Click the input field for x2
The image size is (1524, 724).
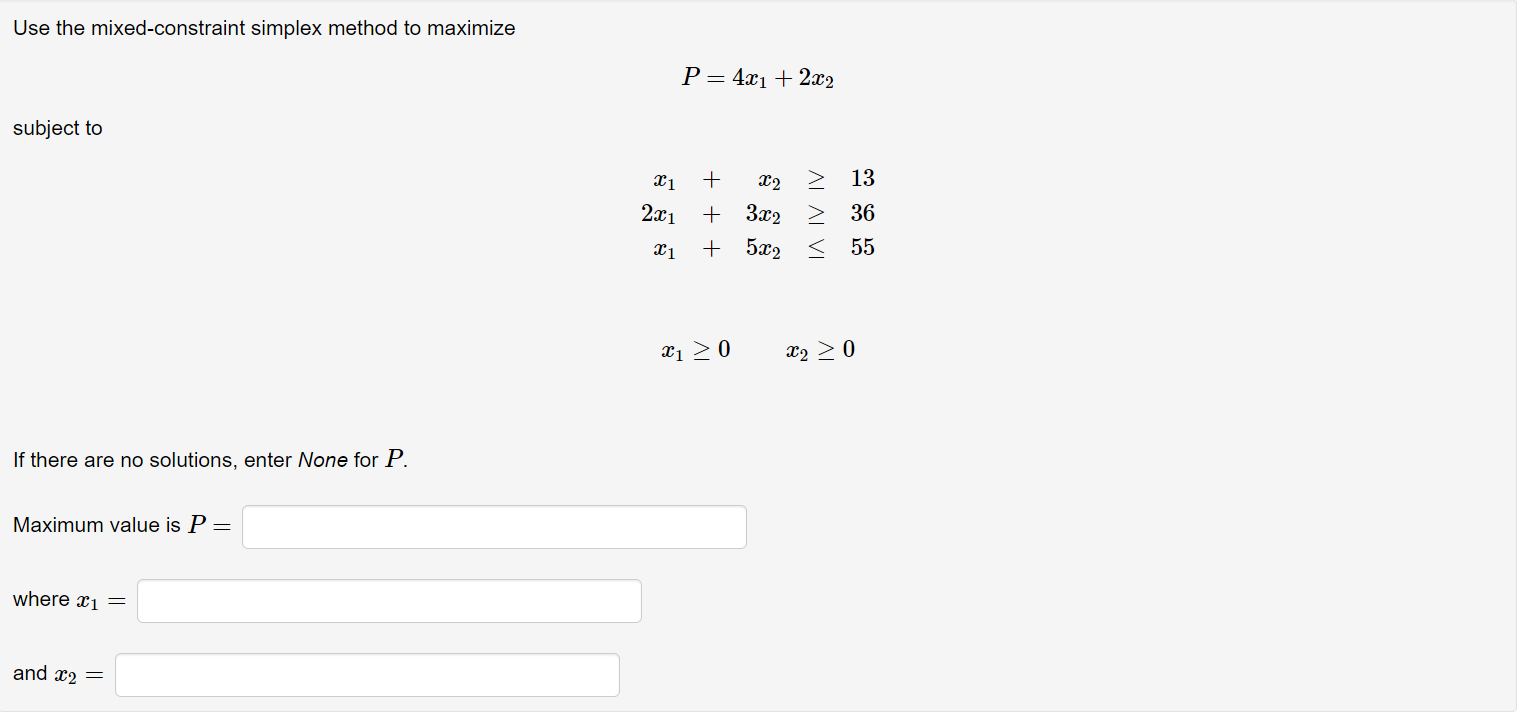pyautogui.click(x=367, y=675)
